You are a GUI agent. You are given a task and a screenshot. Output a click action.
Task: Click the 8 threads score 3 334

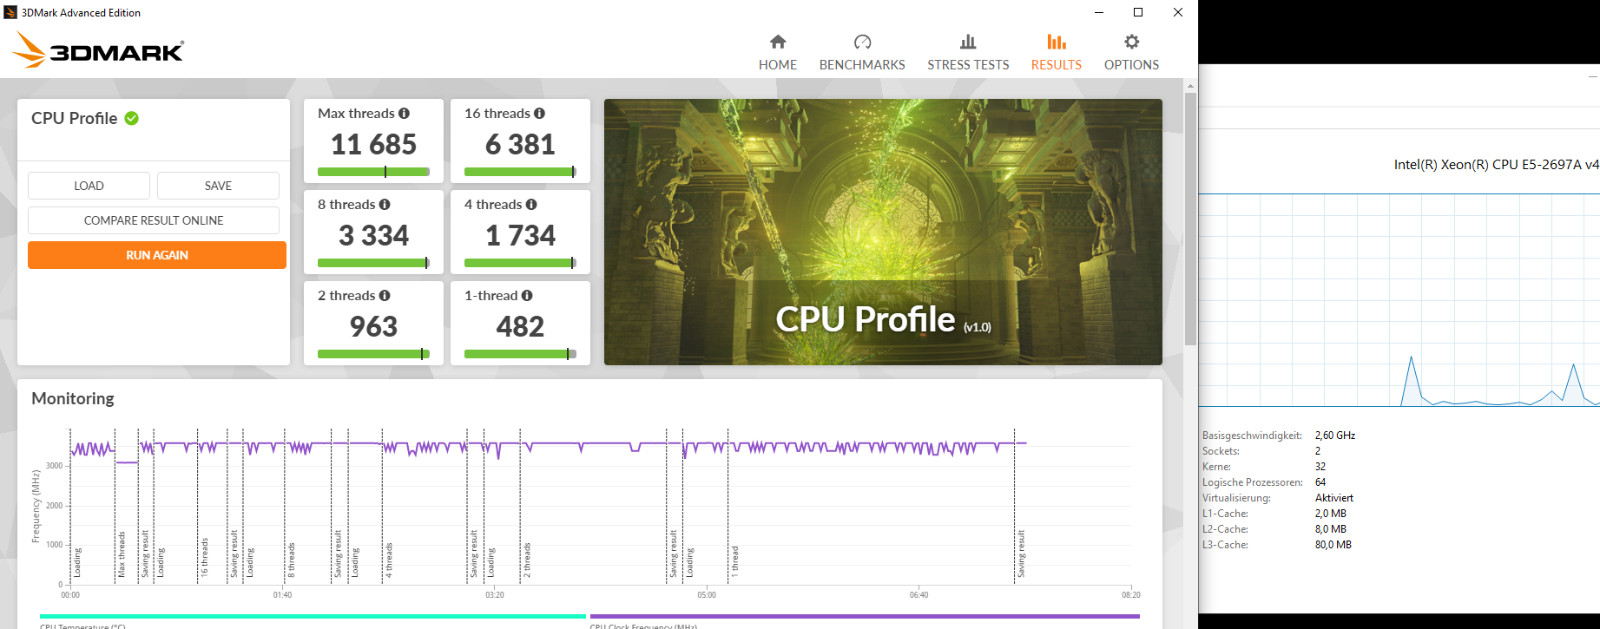click(x=373, y=236)
